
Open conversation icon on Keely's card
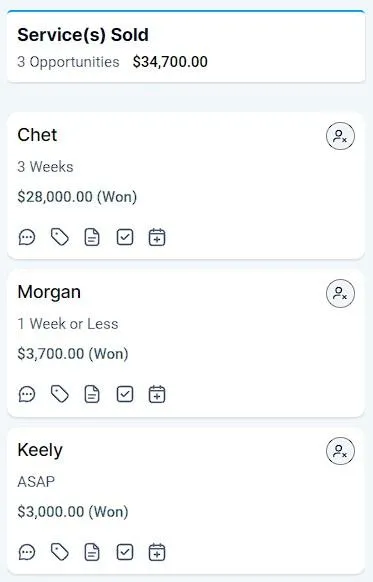pyautogui.click(x=27, y=552)
